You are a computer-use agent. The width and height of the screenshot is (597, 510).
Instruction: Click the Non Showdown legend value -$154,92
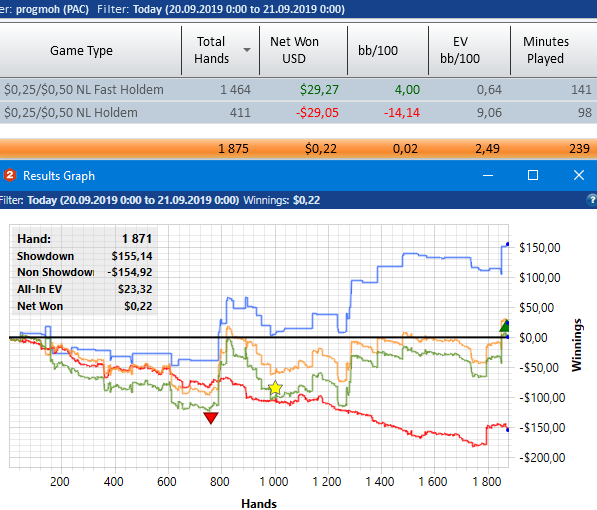tap(130, 272)
